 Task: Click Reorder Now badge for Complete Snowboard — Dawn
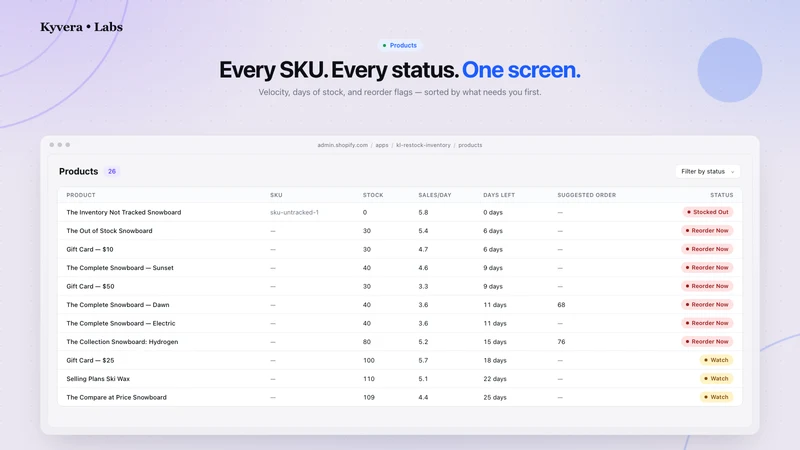pyautogui.click(x=707, y=305)
